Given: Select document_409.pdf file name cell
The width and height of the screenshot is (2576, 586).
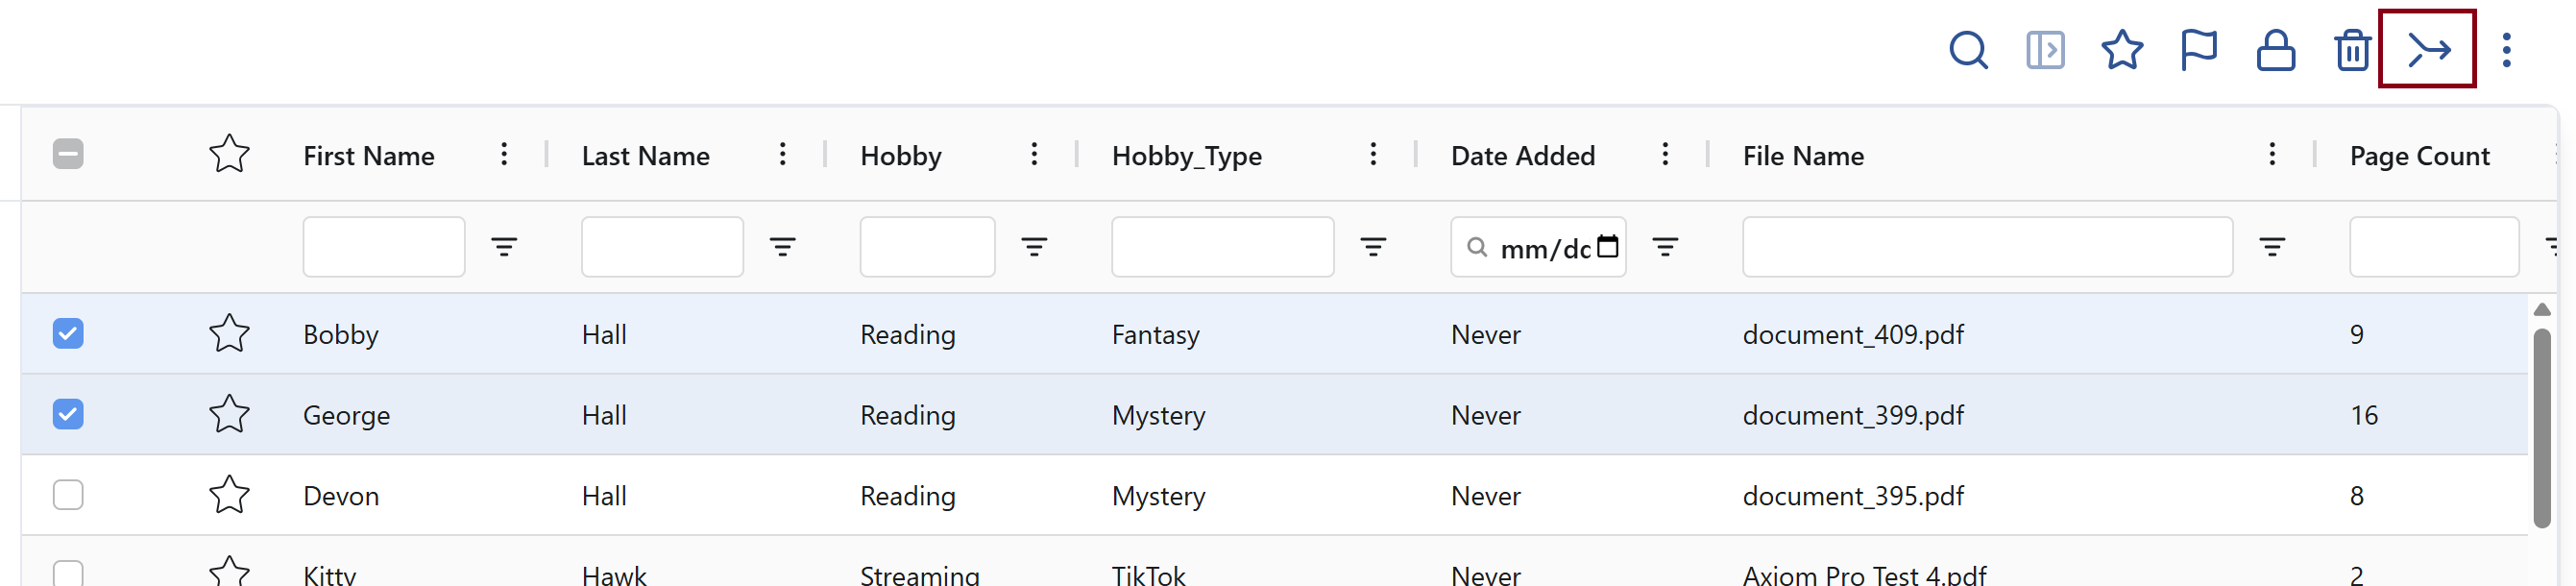Looking at the screenshot, I should point(1853,334).
